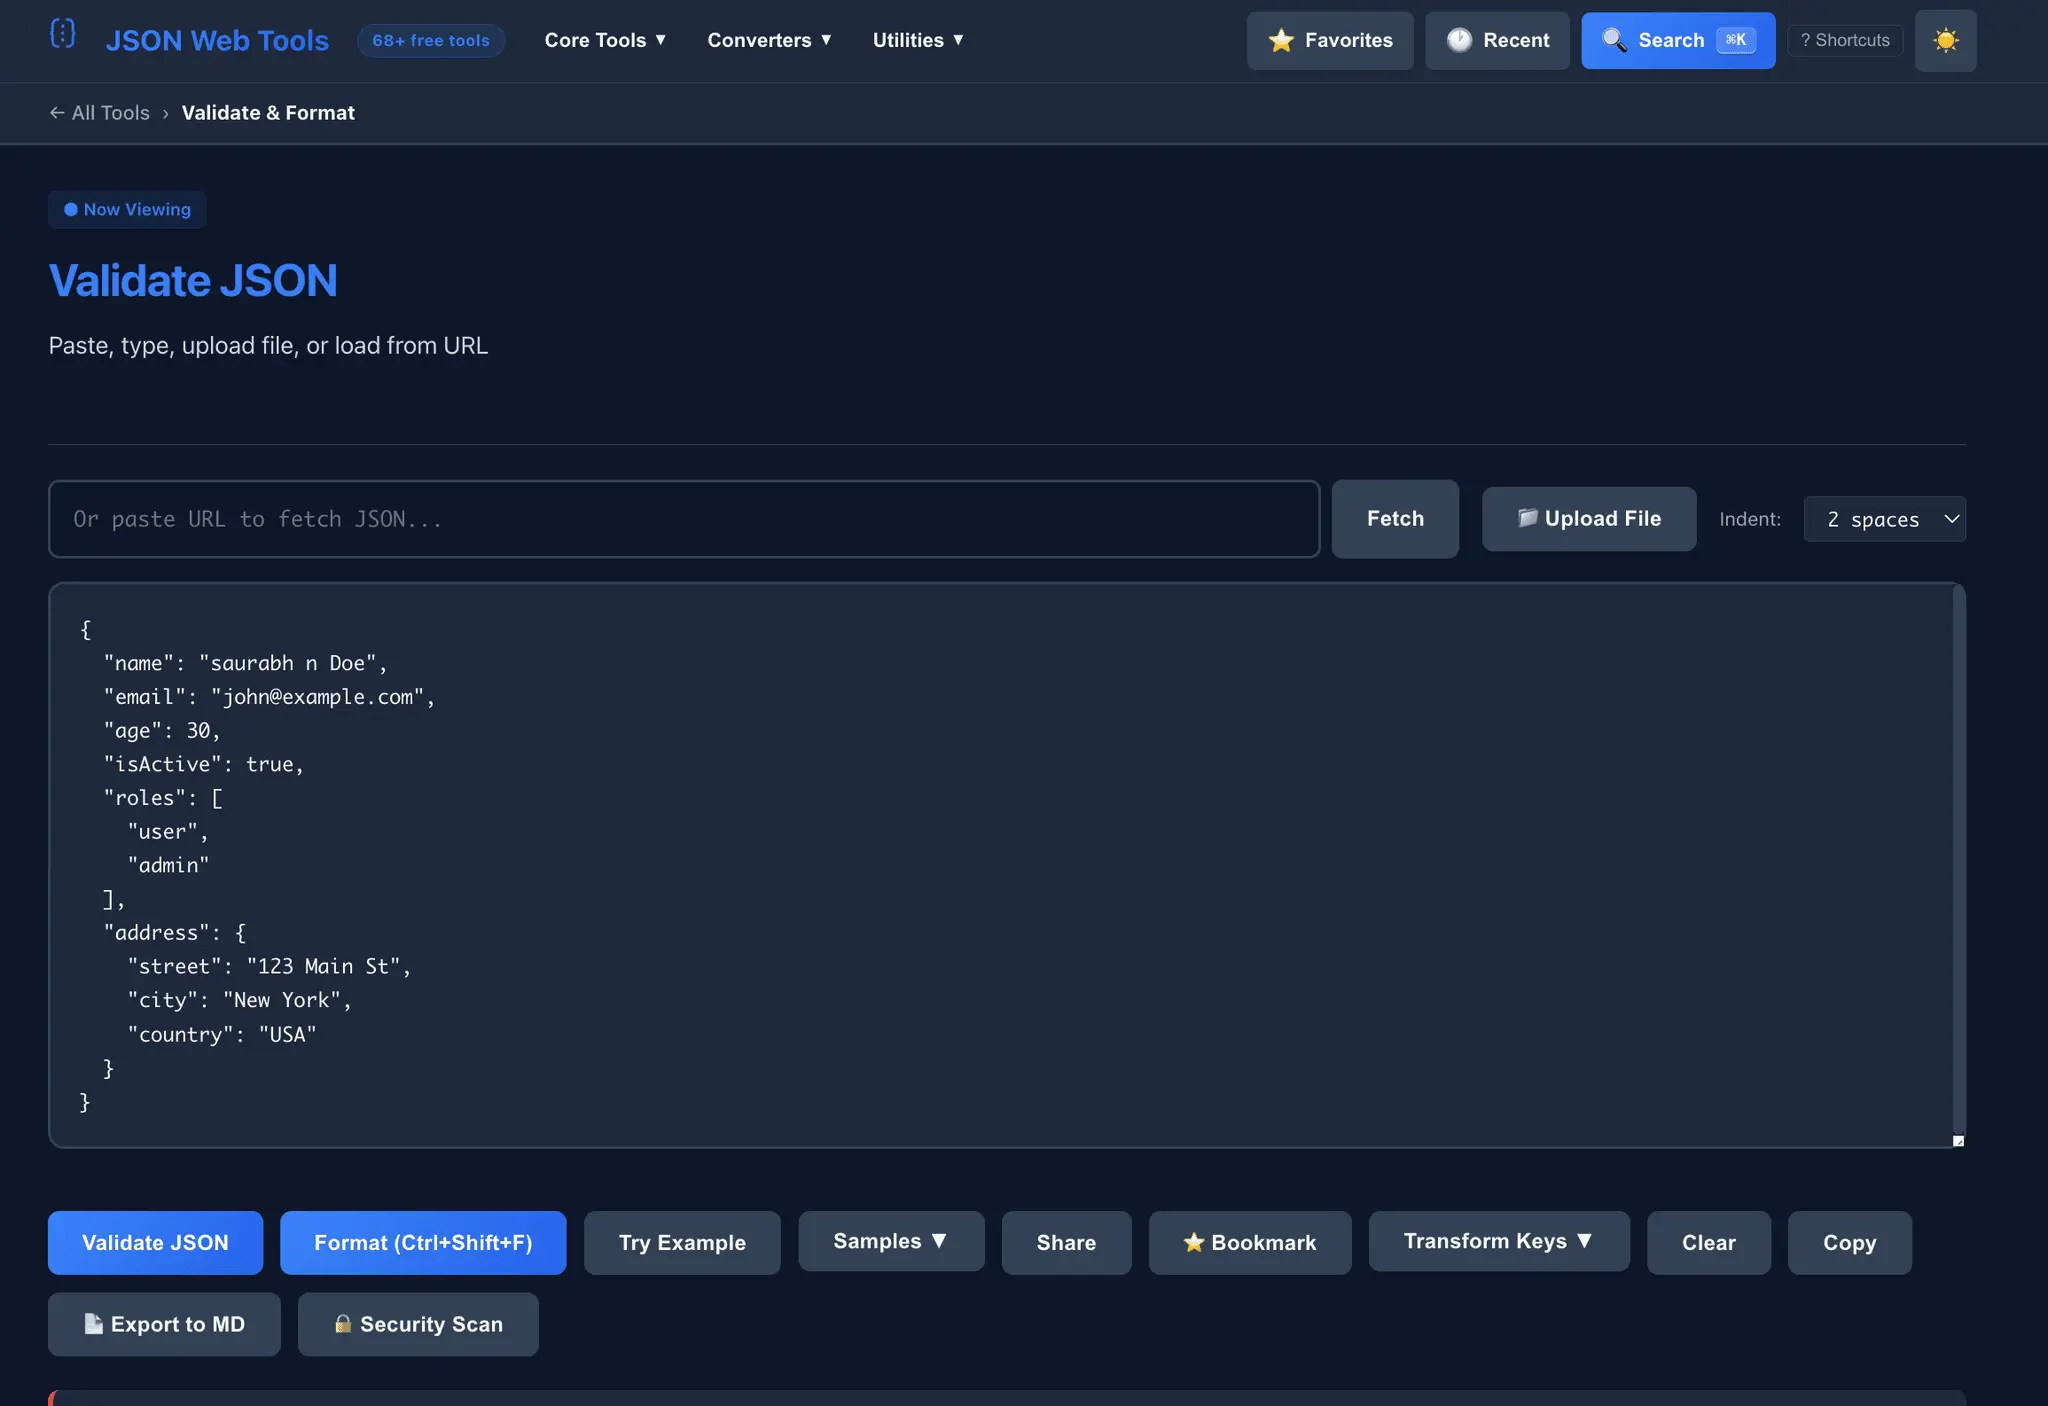Open the Indent spaces dropdown
This screenshot has width=2048, height=1406.
click(1884, 519)
